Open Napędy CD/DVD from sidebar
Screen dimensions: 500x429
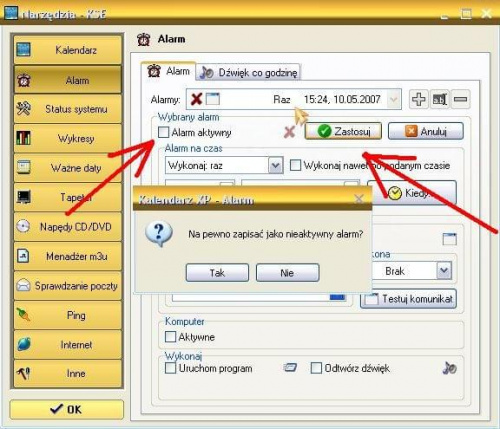(x=68, y=227)
